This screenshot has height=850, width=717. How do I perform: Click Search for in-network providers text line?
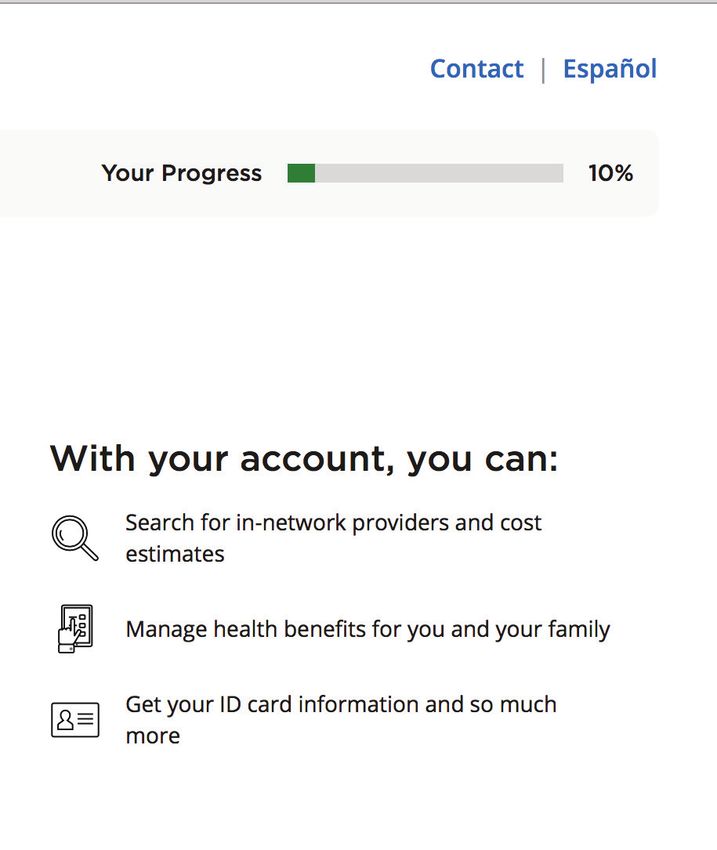coord(333,523)
